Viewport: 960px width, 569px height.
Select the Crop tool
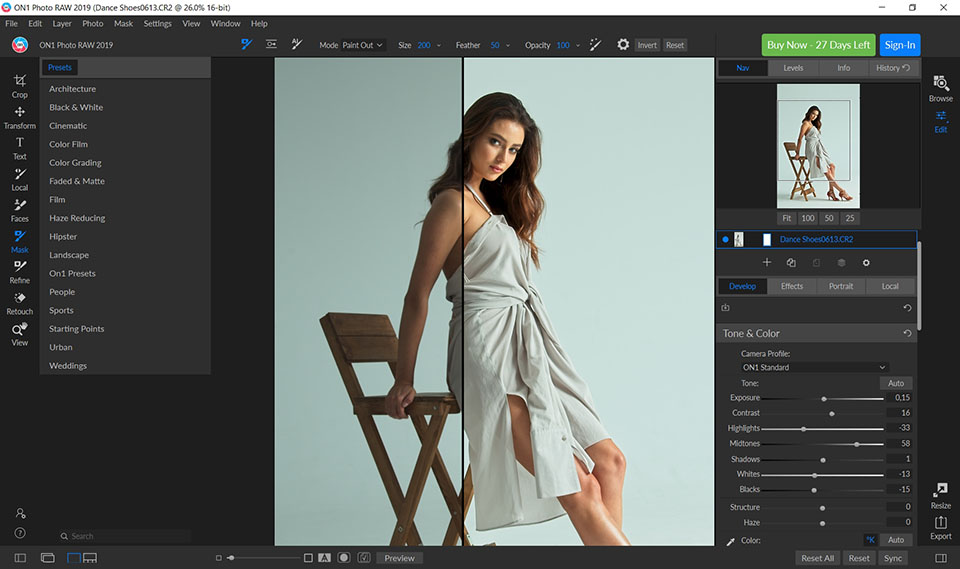[20, 86]
